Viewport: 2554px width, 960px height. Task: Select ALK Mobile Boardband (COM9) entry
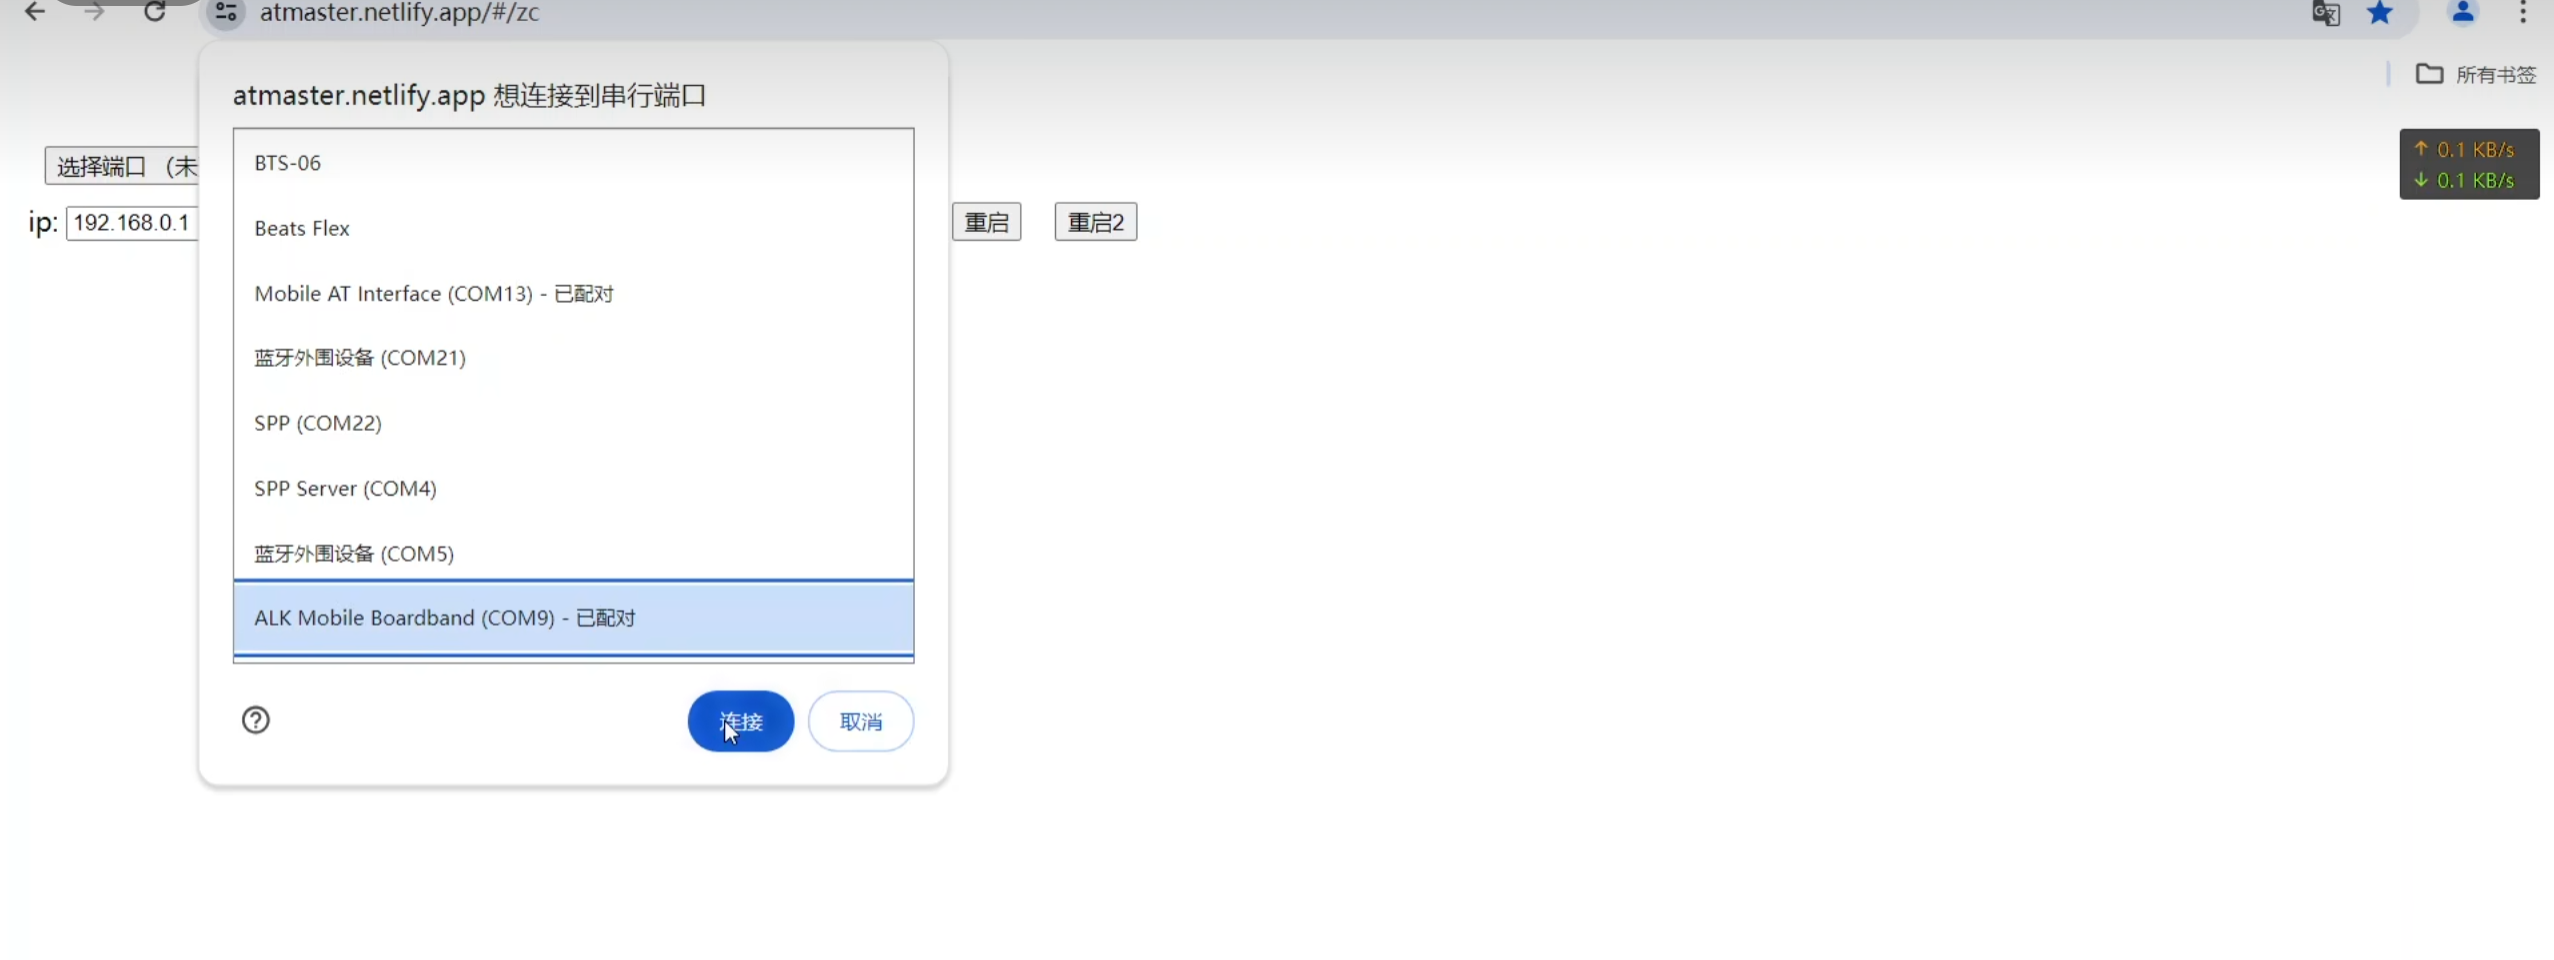coord(573,618)
